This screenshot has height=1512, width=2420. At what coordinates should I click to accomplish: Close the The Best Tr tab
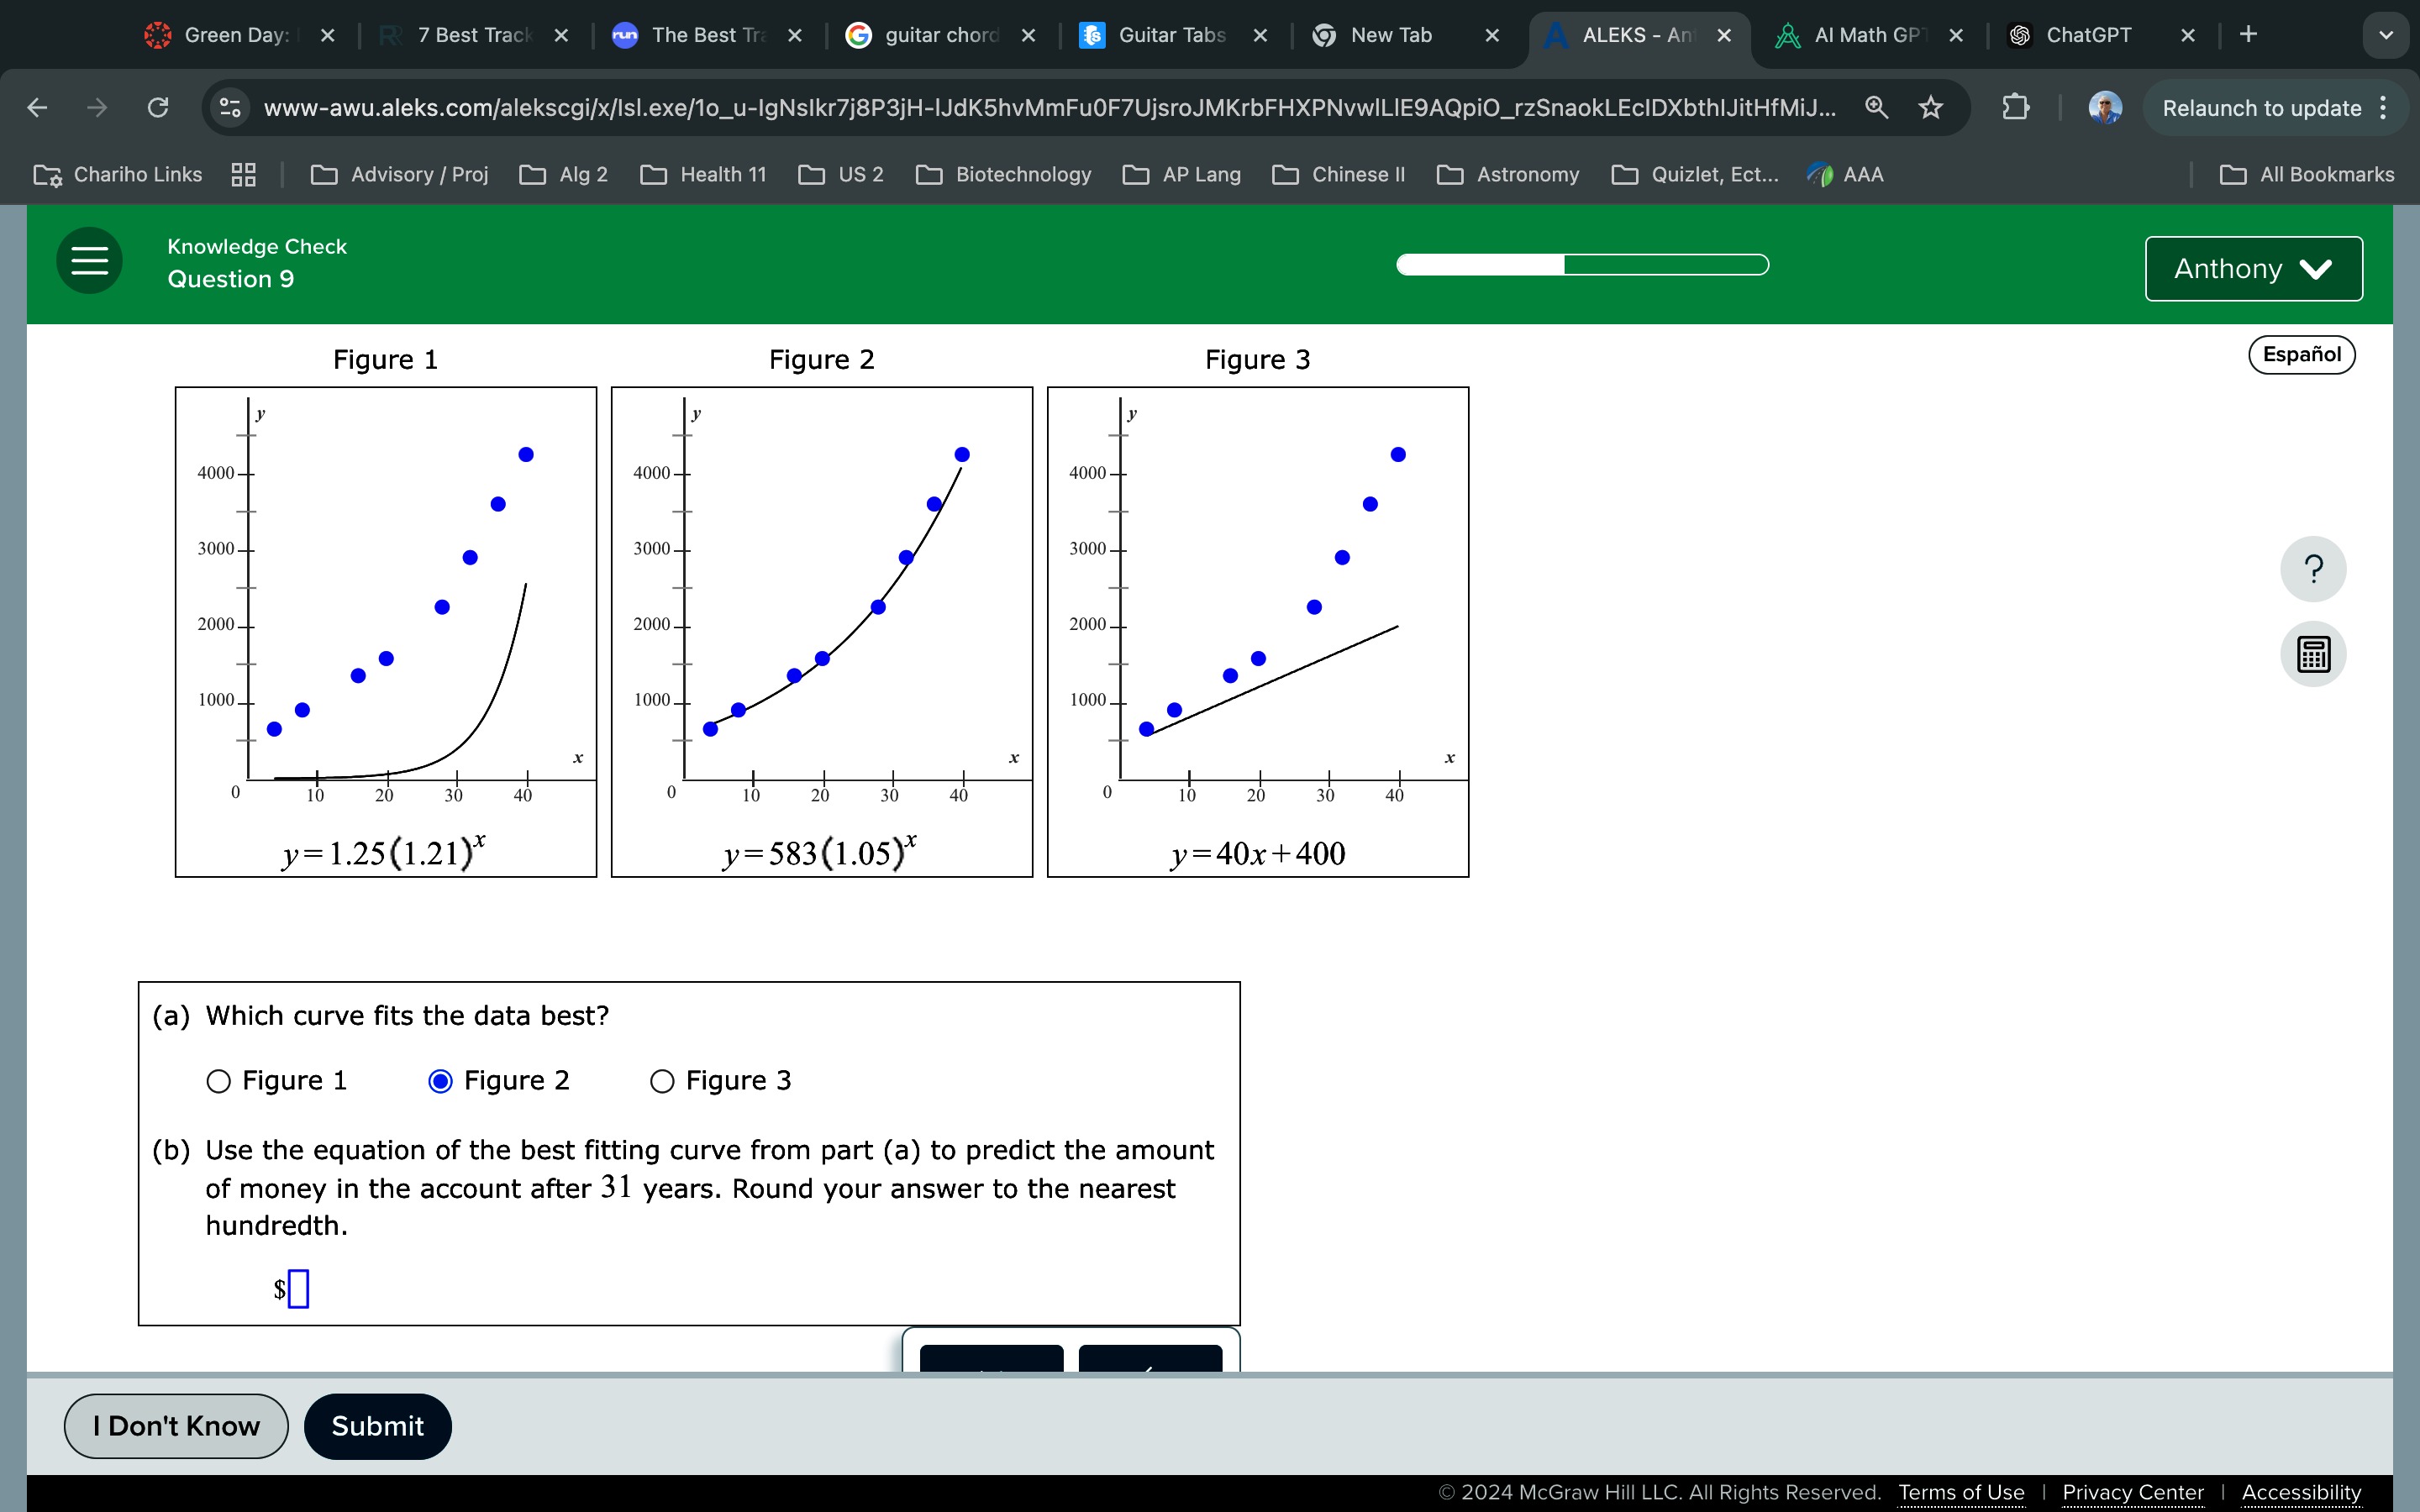[x=794, y=35]
